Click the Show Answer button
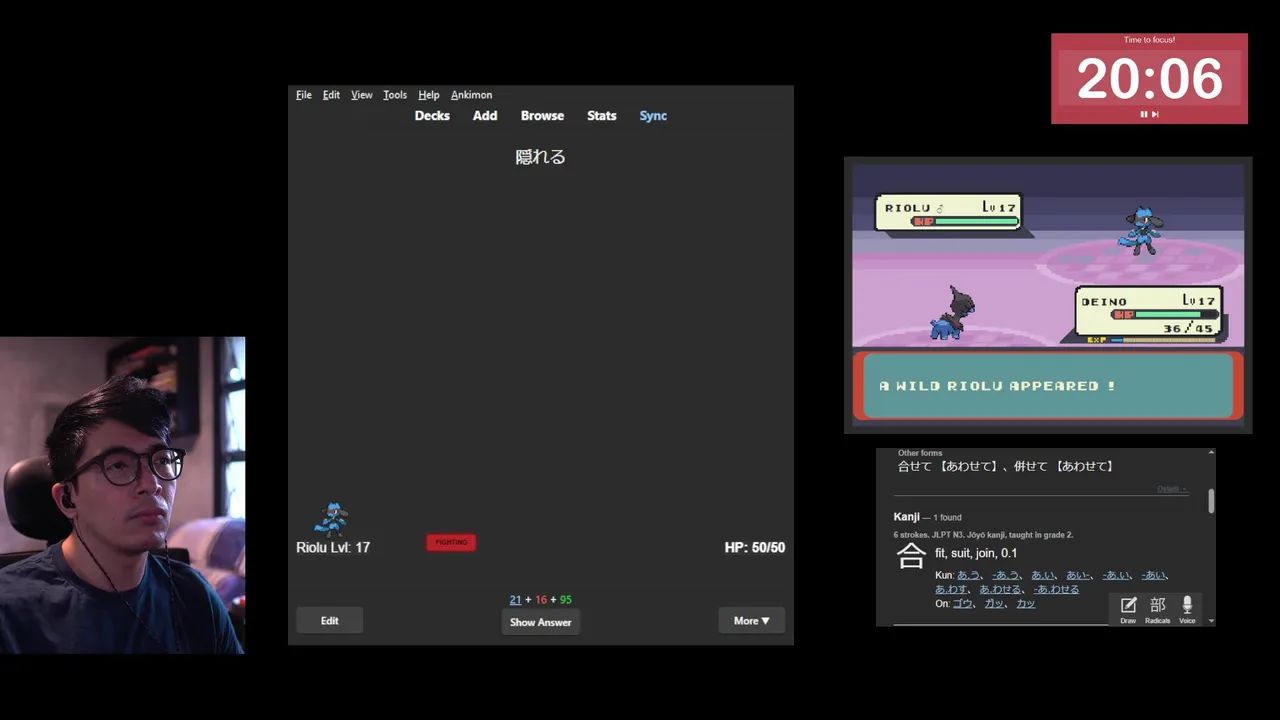1280x720 pixels. (540, 622)
